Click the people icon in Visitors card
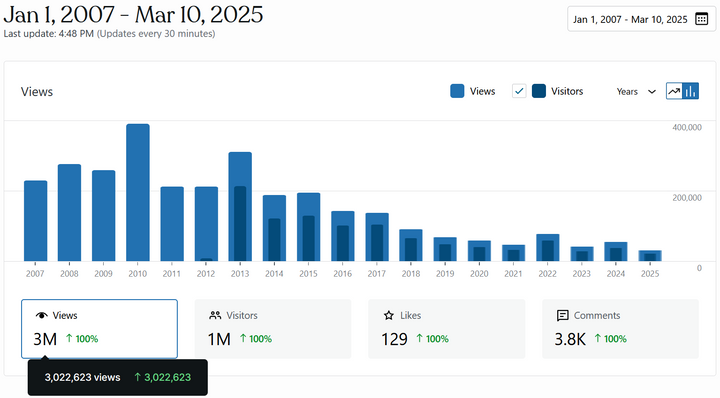The width and height of the screenshot is (720, 398). pos(215,315)
